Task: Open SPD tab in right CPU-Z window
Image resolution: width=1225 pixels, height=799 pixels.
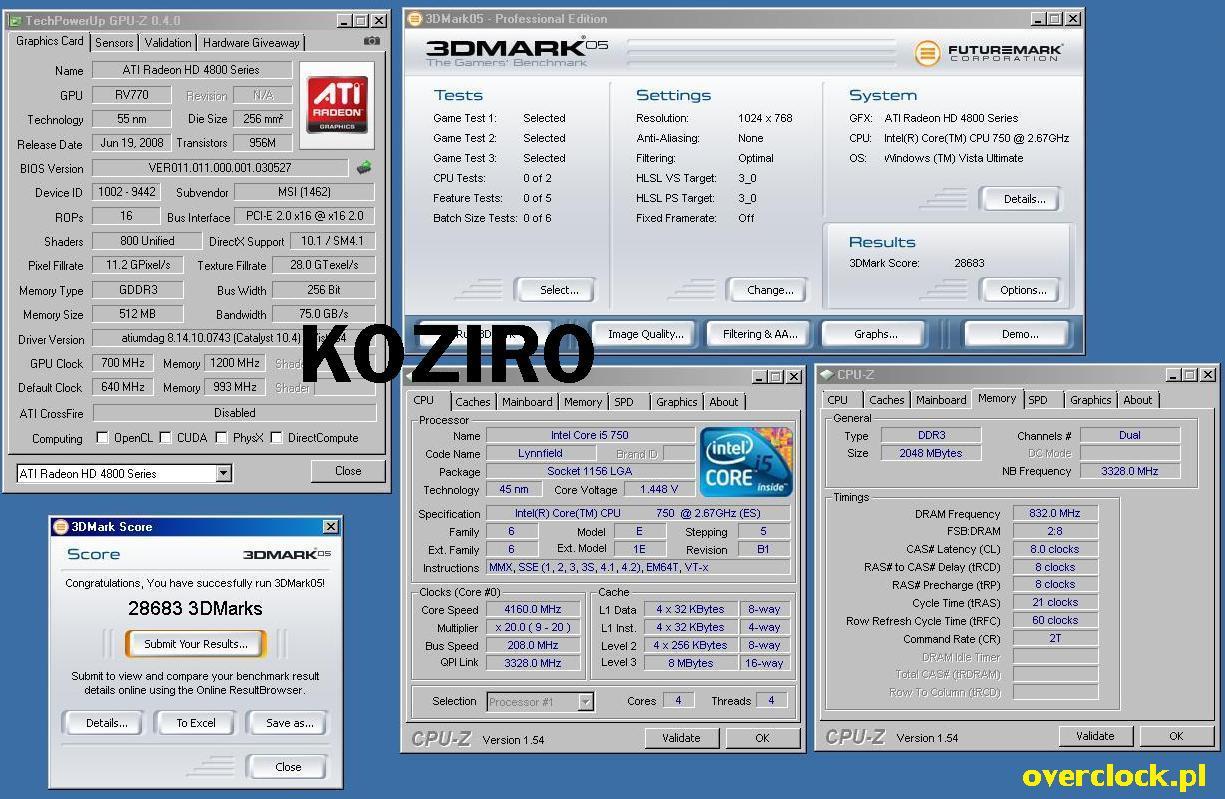Action: 1038,399
